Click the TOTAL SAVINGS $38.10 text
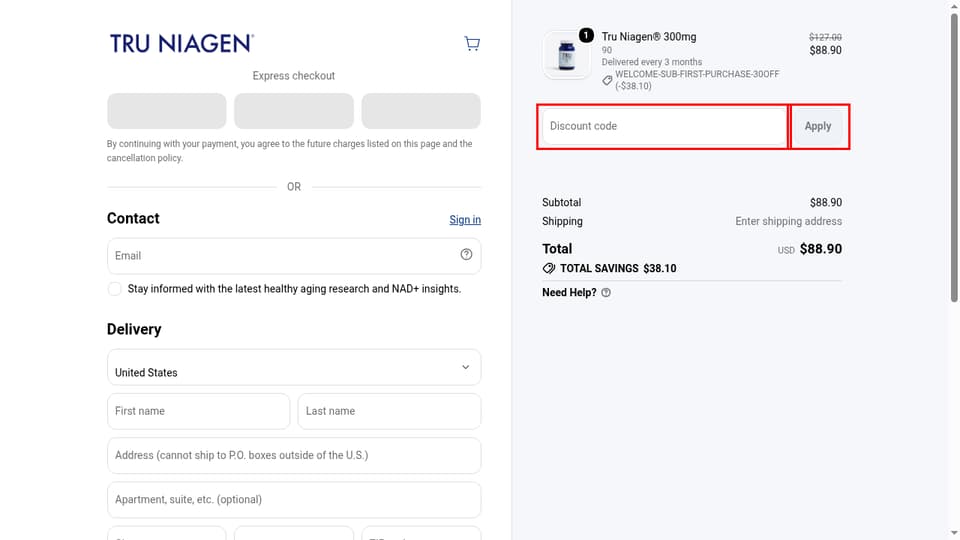 click(618, 268)
